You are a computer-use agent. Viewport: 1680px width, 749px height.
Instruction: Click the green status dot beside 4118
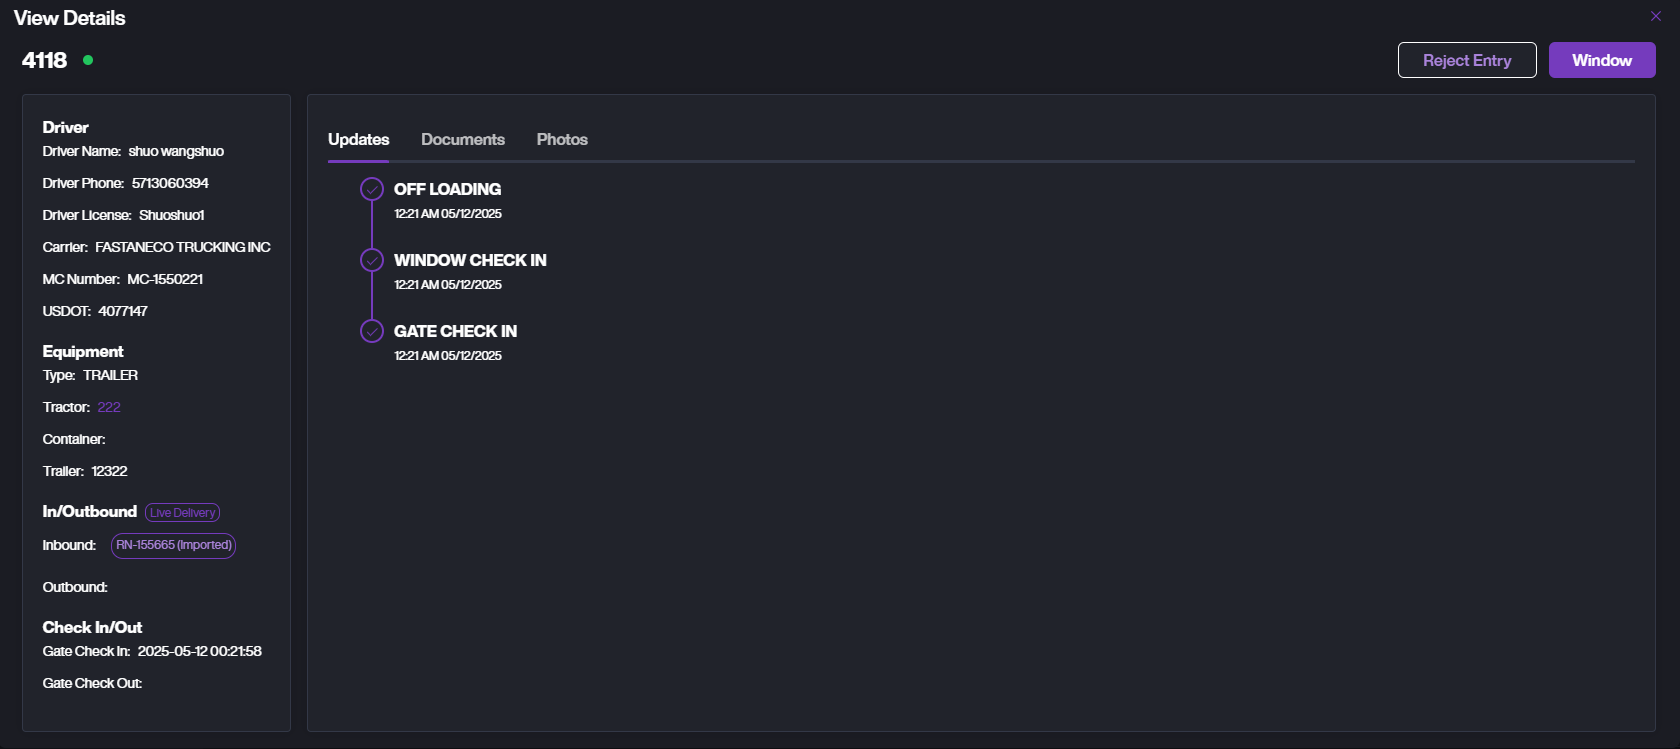pyautogui.click(x=88, y=60)
